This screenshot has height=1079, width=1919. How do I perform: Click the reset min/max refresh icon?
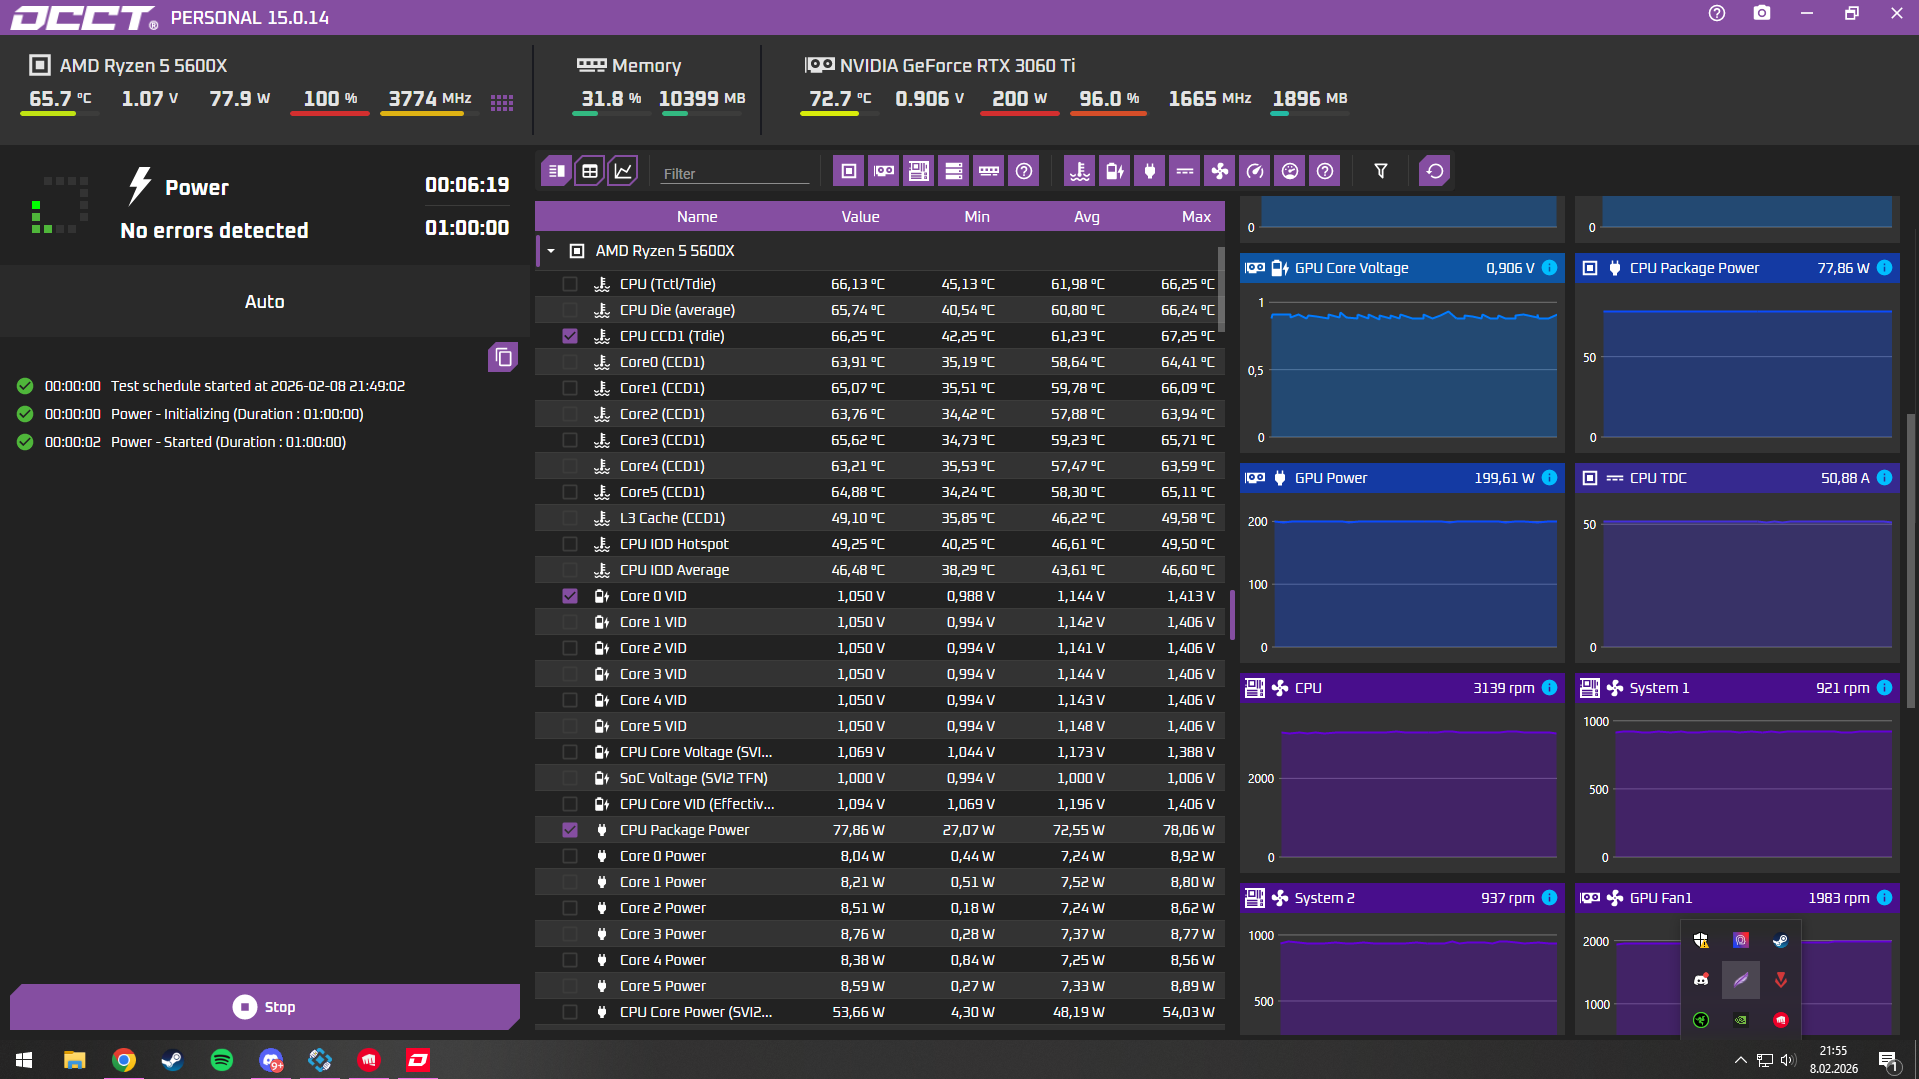(1435, 171)
